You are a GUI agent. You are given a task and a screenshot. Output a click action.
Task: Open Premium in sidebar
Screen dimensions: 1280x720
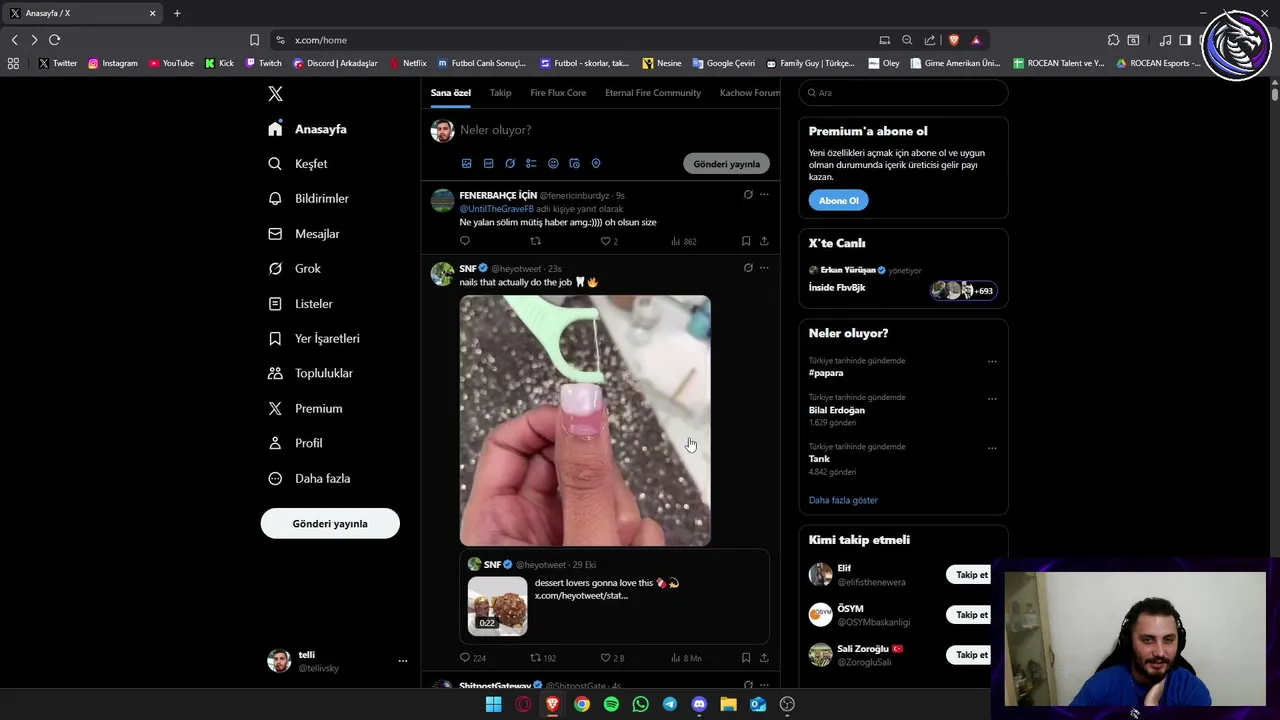point(305,408)
